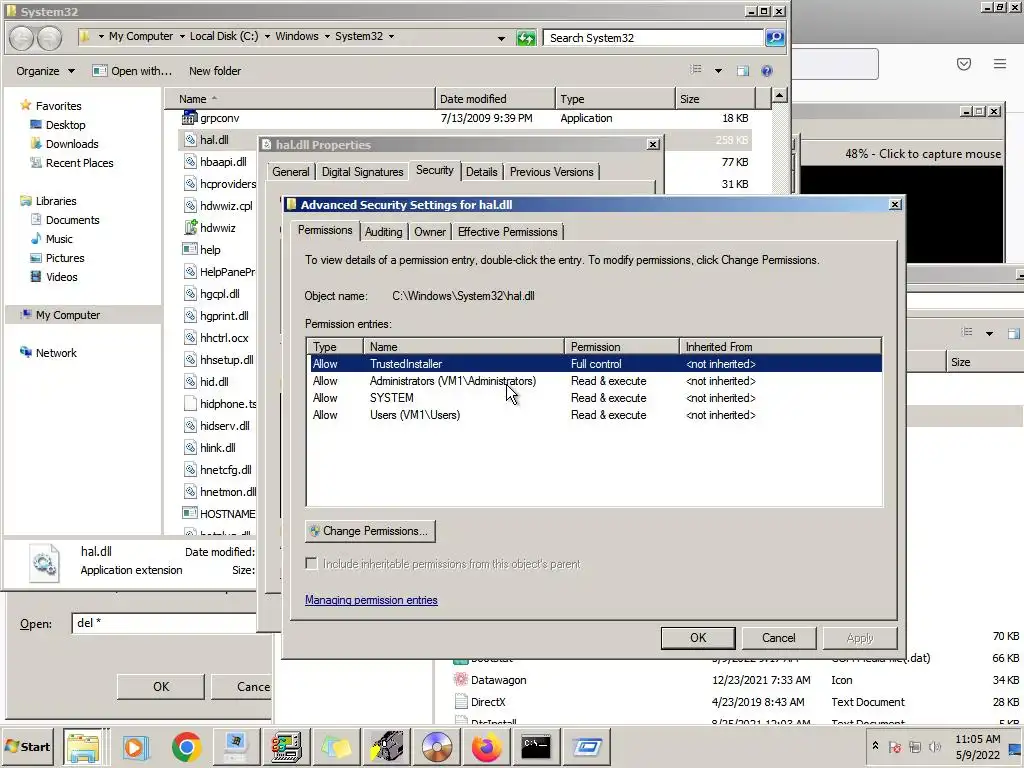Expand the System32 breadcrumb arrow
The width and height of the screenshot is (1024, 768).
coord(391,37)
